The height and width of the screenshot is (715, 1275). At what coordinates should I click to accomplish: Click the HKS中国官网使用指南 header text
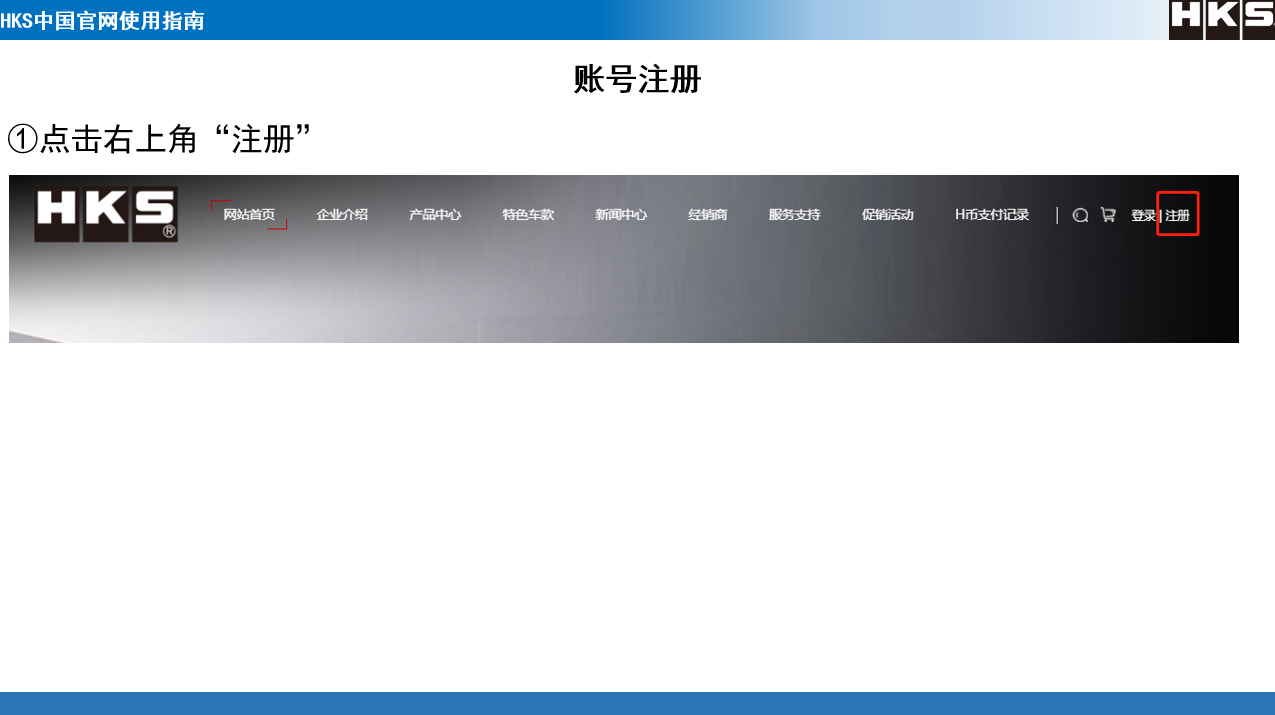click(103, 21)
